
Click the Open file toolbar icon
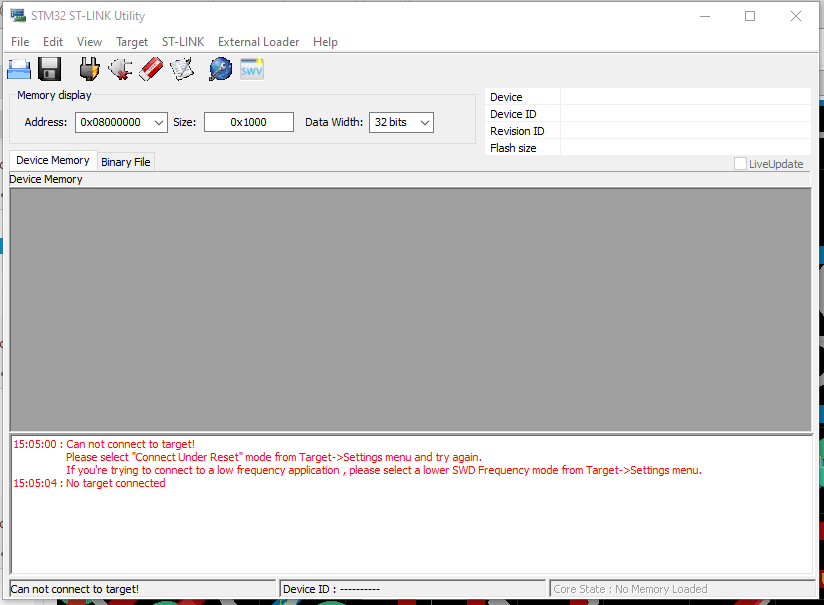[19, 69]
